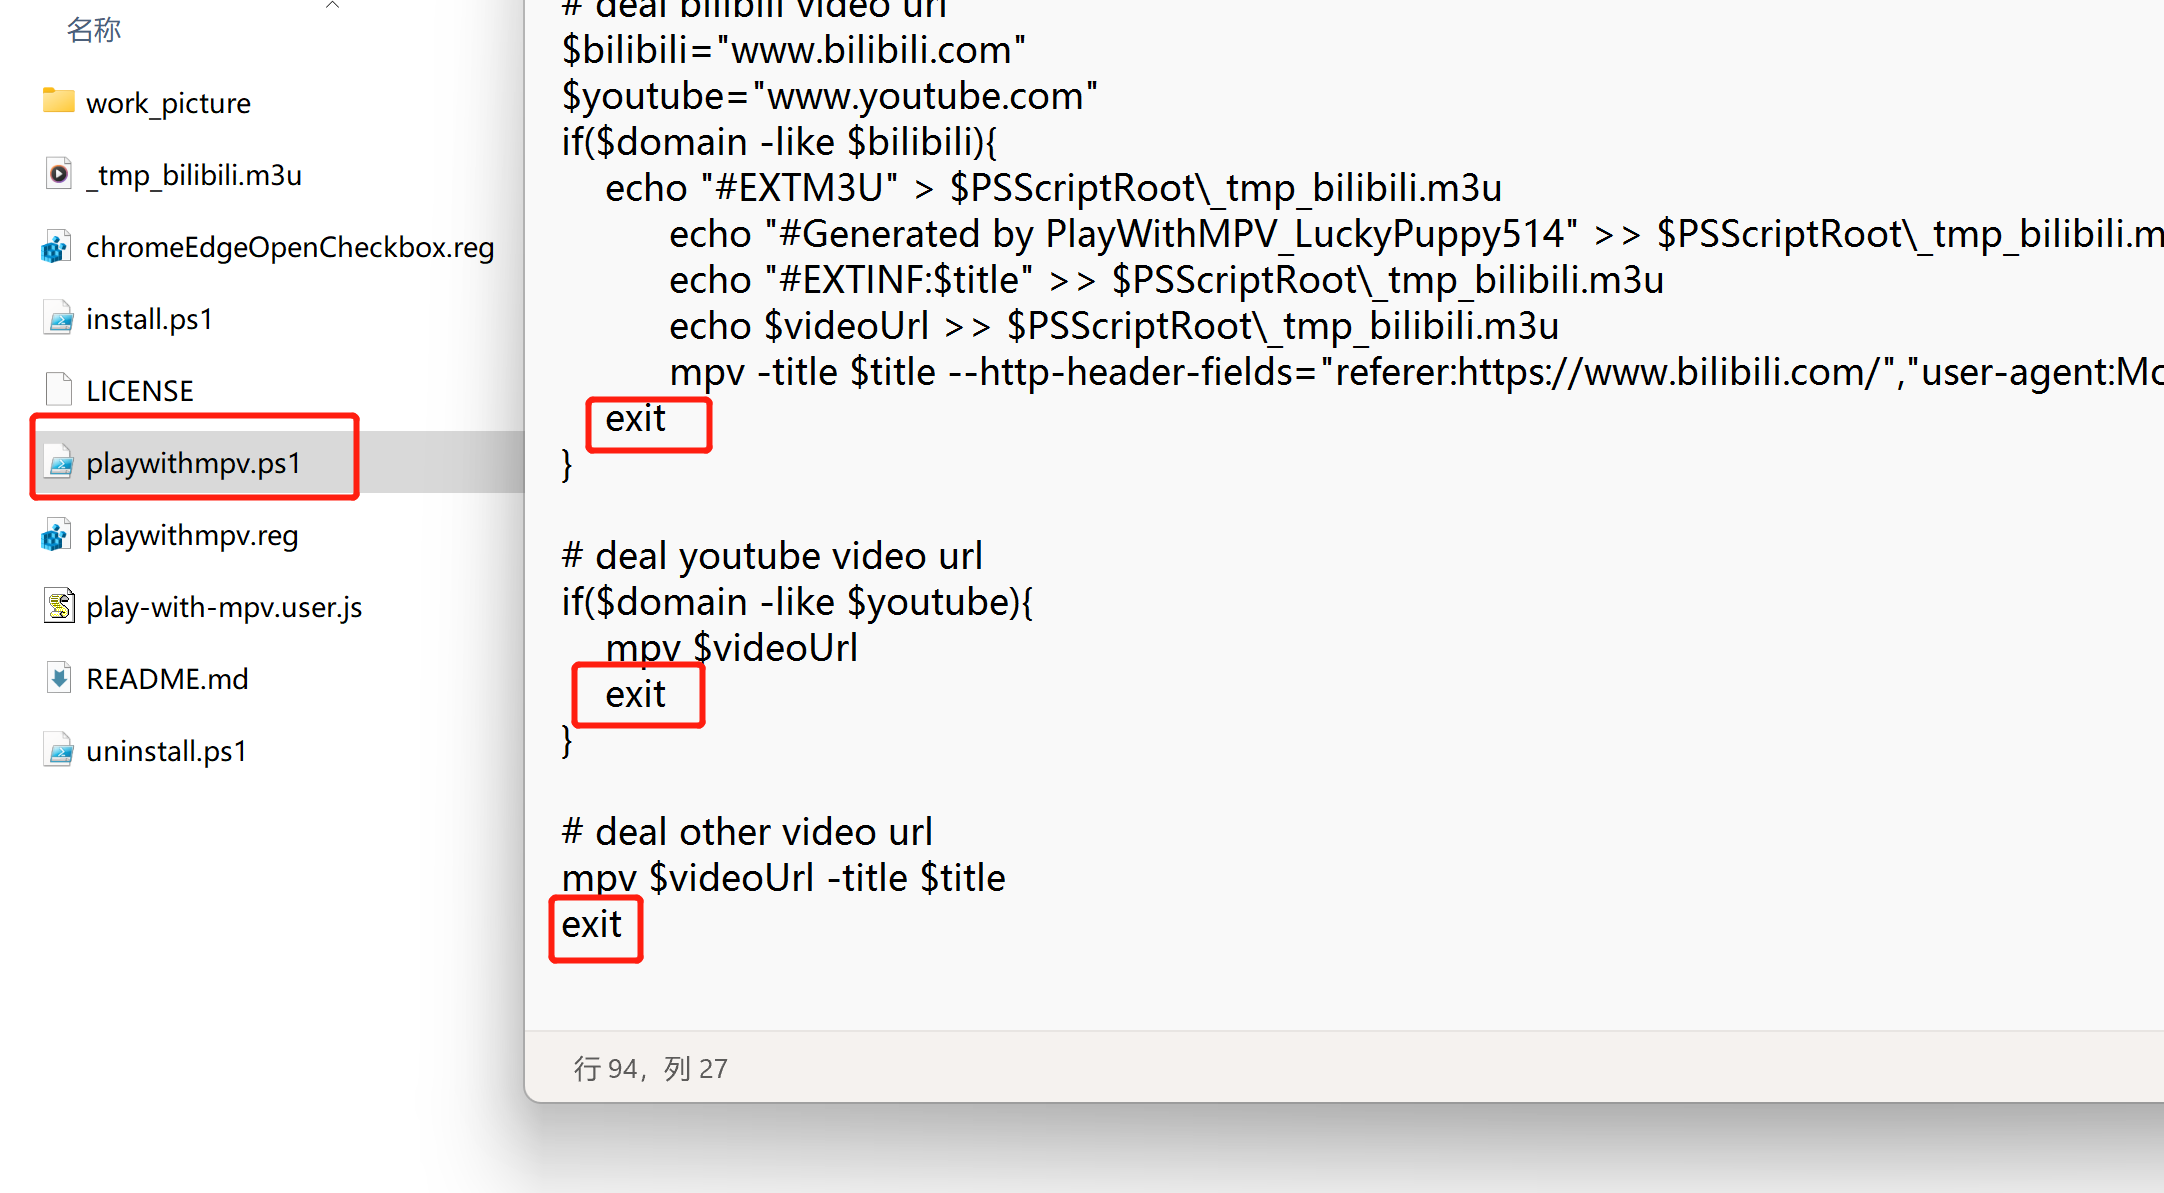
Task: Click the sort-order chevron above the file list
Action: coord(333,6)
